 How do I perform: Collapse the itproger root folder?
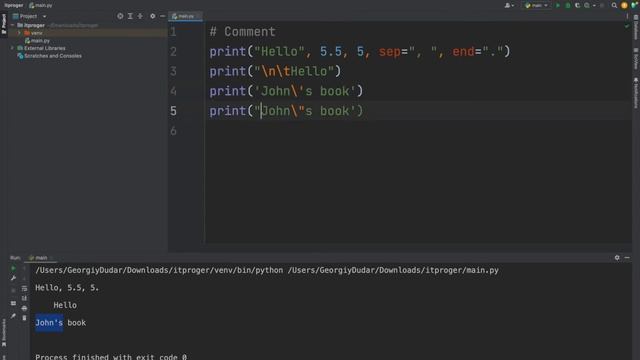click(13, 25)
